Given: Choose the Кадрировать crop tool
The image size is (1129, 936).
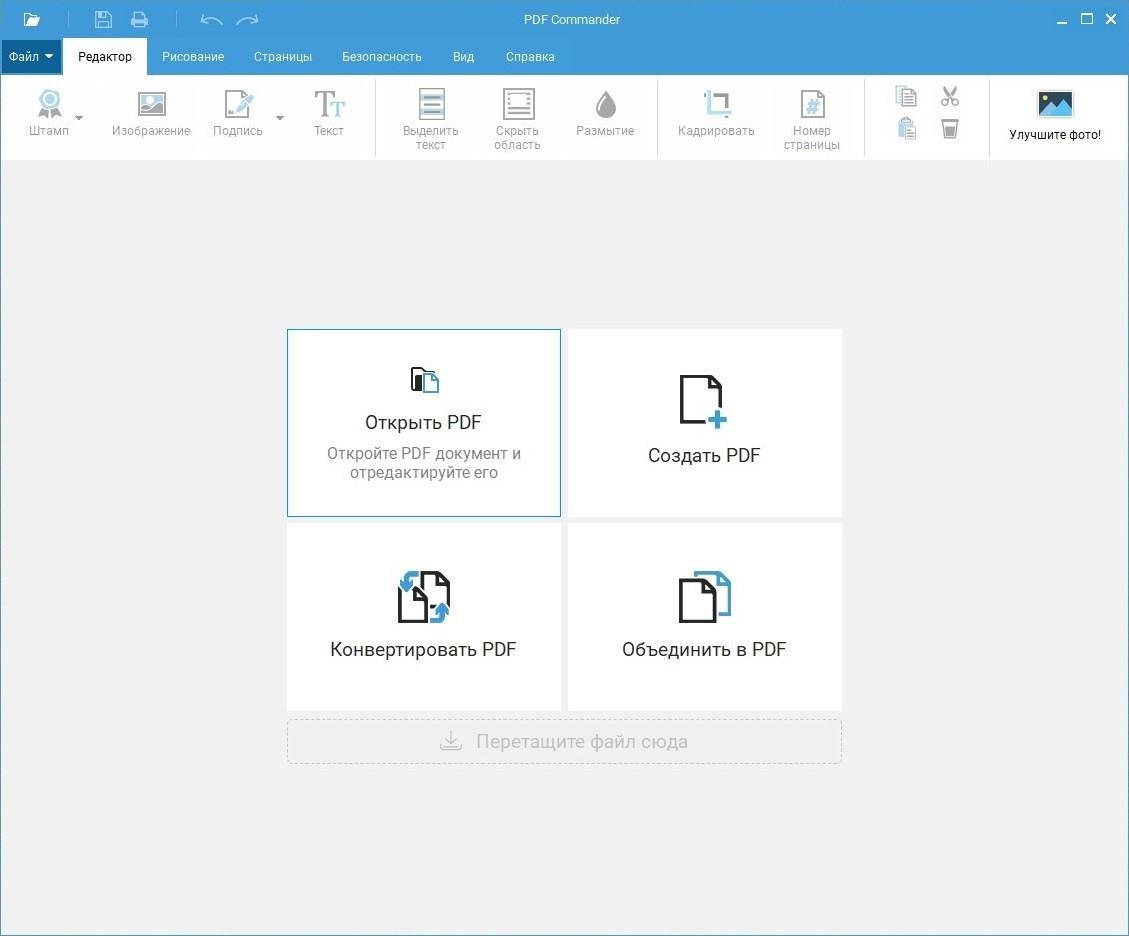Looking at the screenshot, I should click(716, 113).
